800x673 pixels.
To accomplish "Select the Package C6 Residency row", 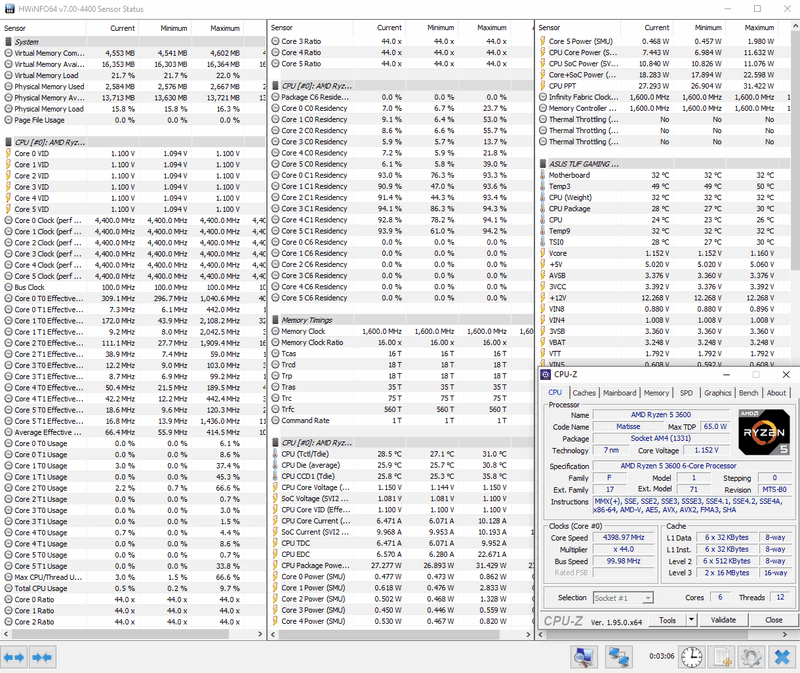I will tap(401, 97).
